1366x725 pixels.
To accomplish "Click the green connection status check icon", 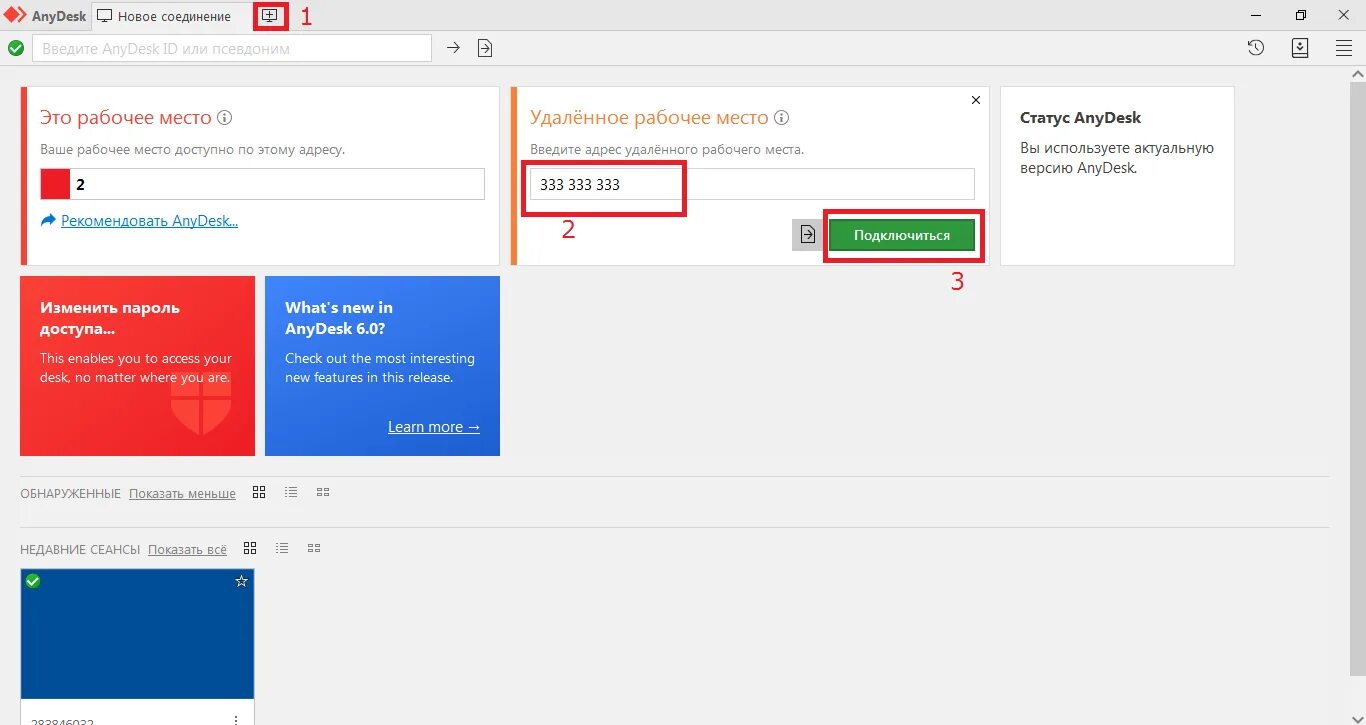I will point(16,48).
